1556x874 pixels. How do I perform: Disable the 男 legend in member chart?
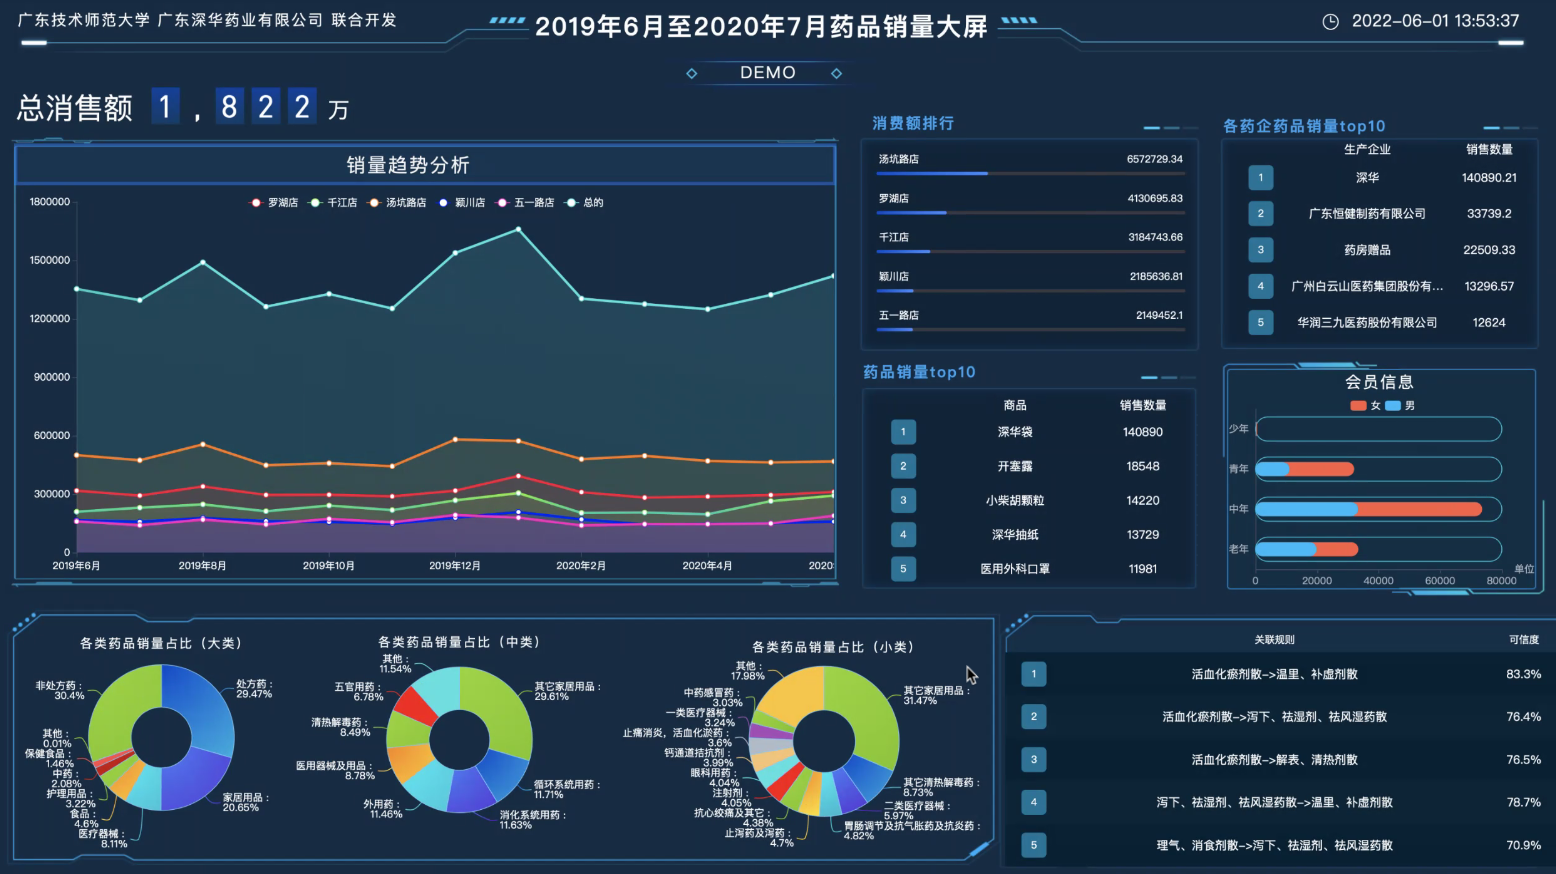coord(1399,406)
